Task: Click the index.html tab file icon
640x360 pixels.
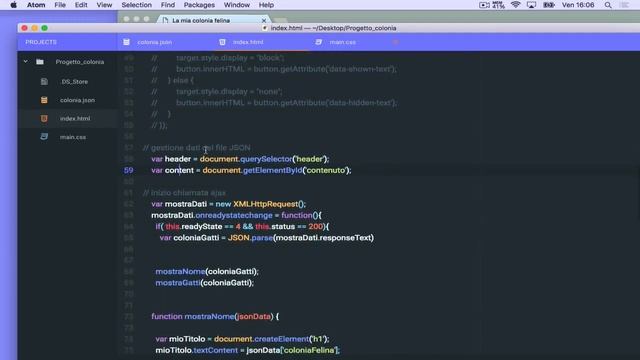Action: pos(222,42)
